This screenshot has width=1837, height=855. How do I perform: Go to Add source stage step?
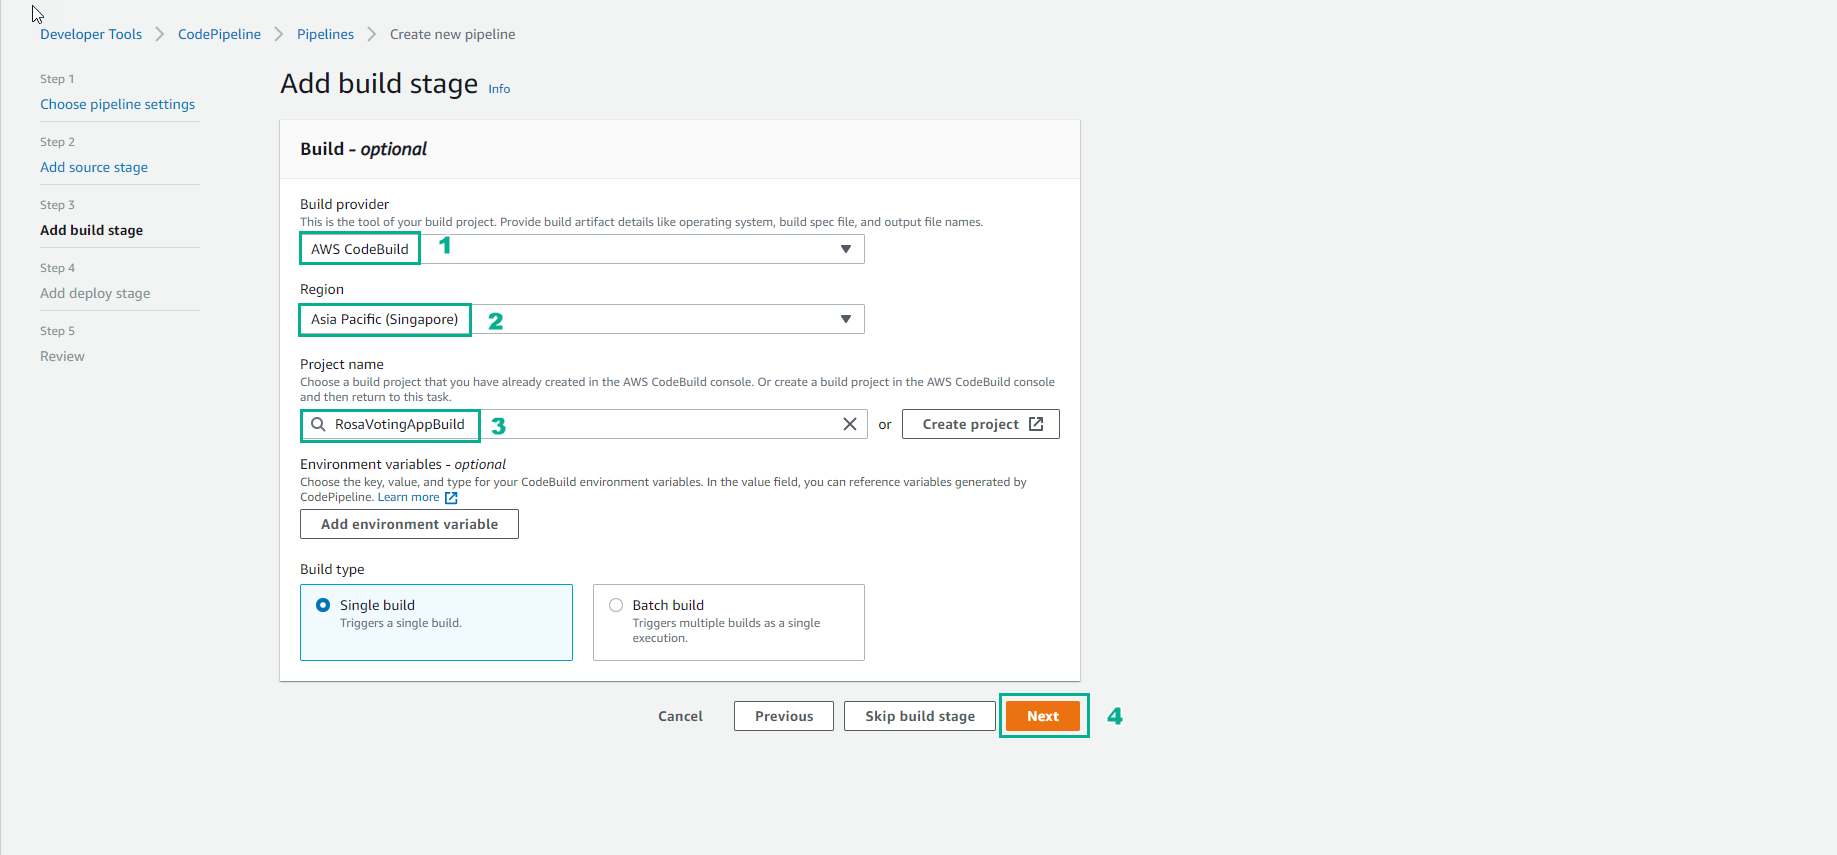click(94, 167)
